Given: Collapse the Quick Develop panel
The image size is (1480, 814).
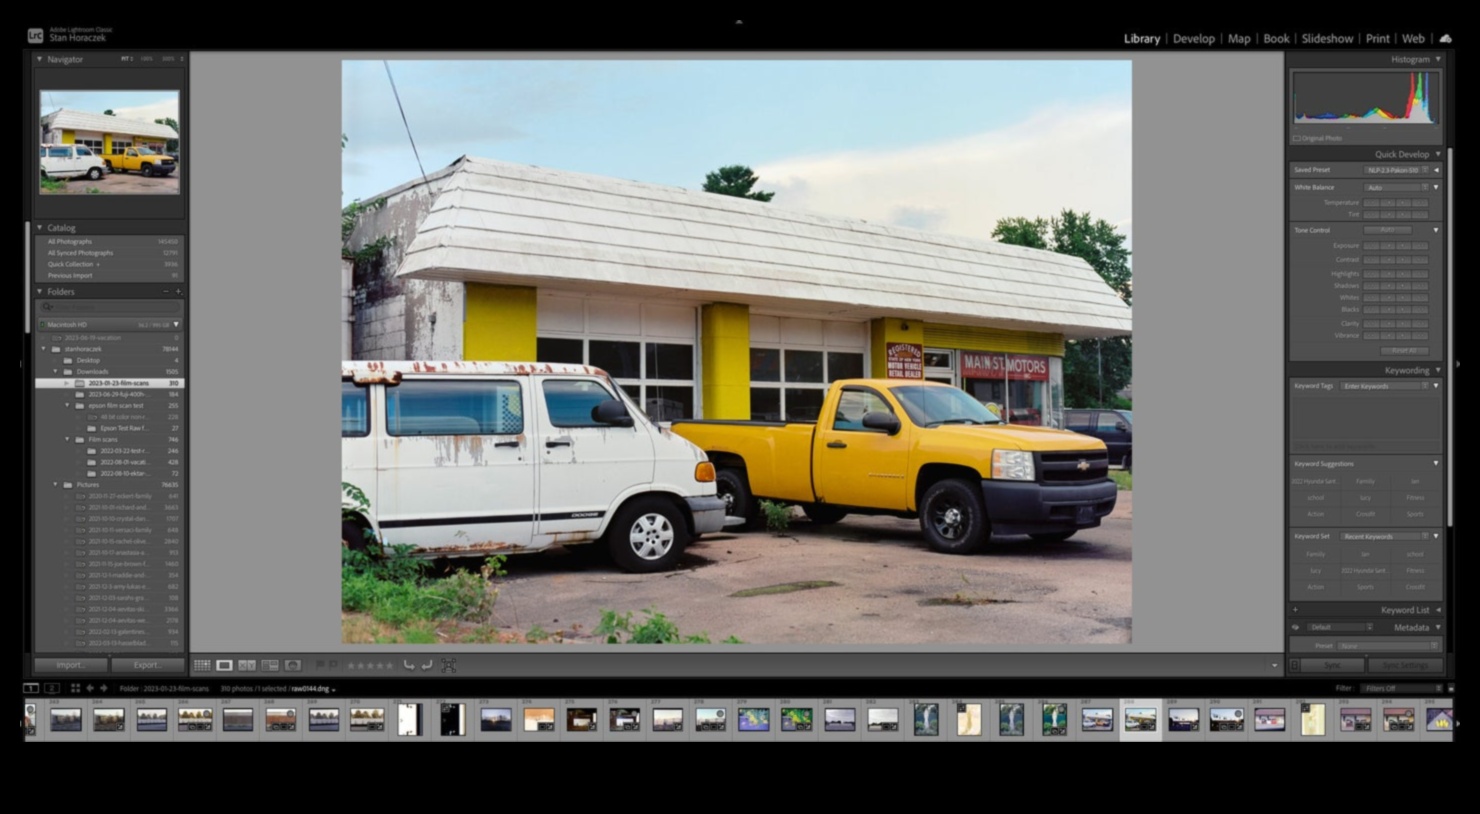Looking at the screenshot, I should pos(1436,154).
